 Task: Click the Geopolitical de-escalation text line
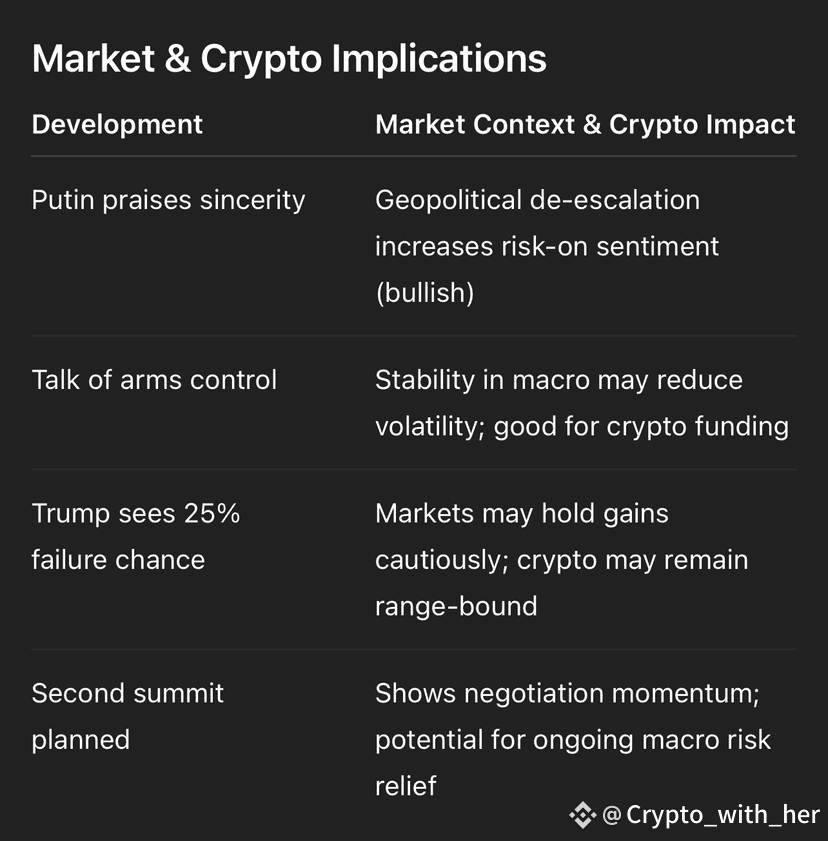click(x=537, y=200)
